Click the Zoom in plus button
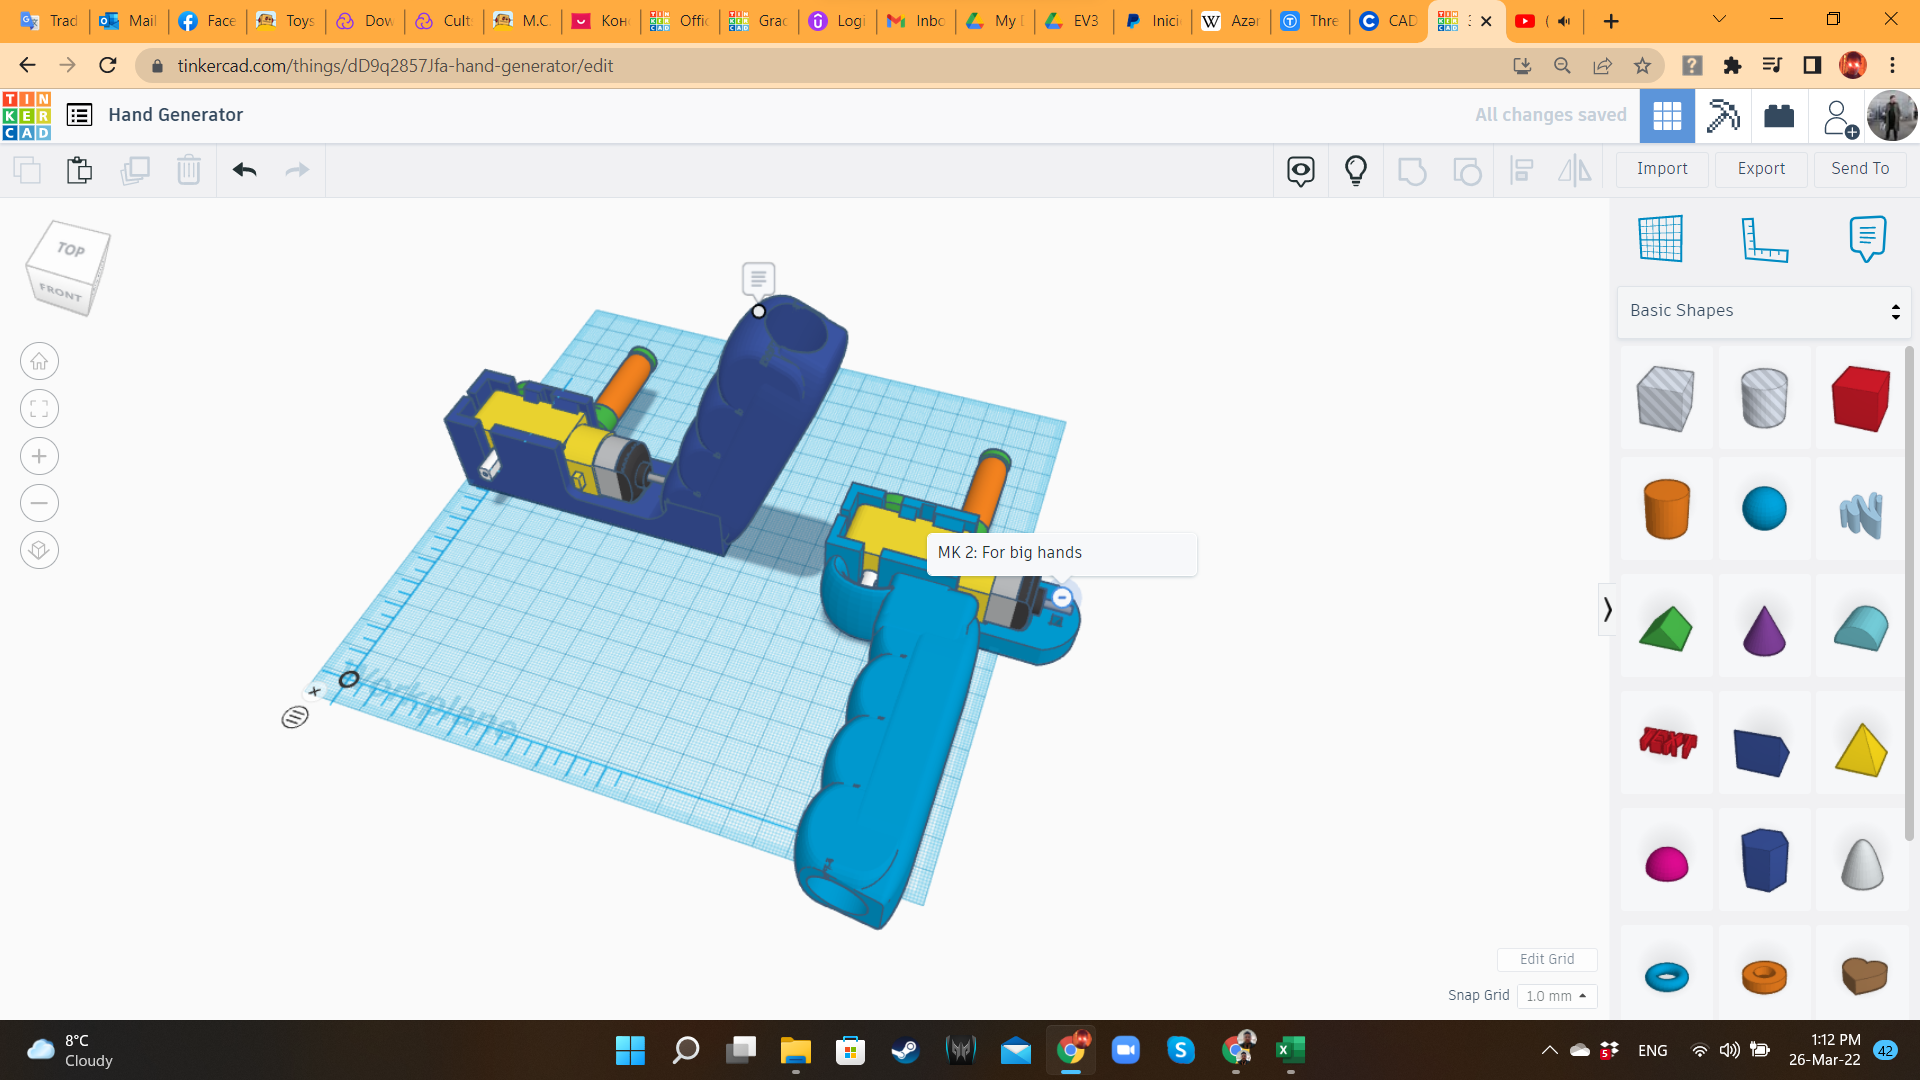 pos(39,457)
